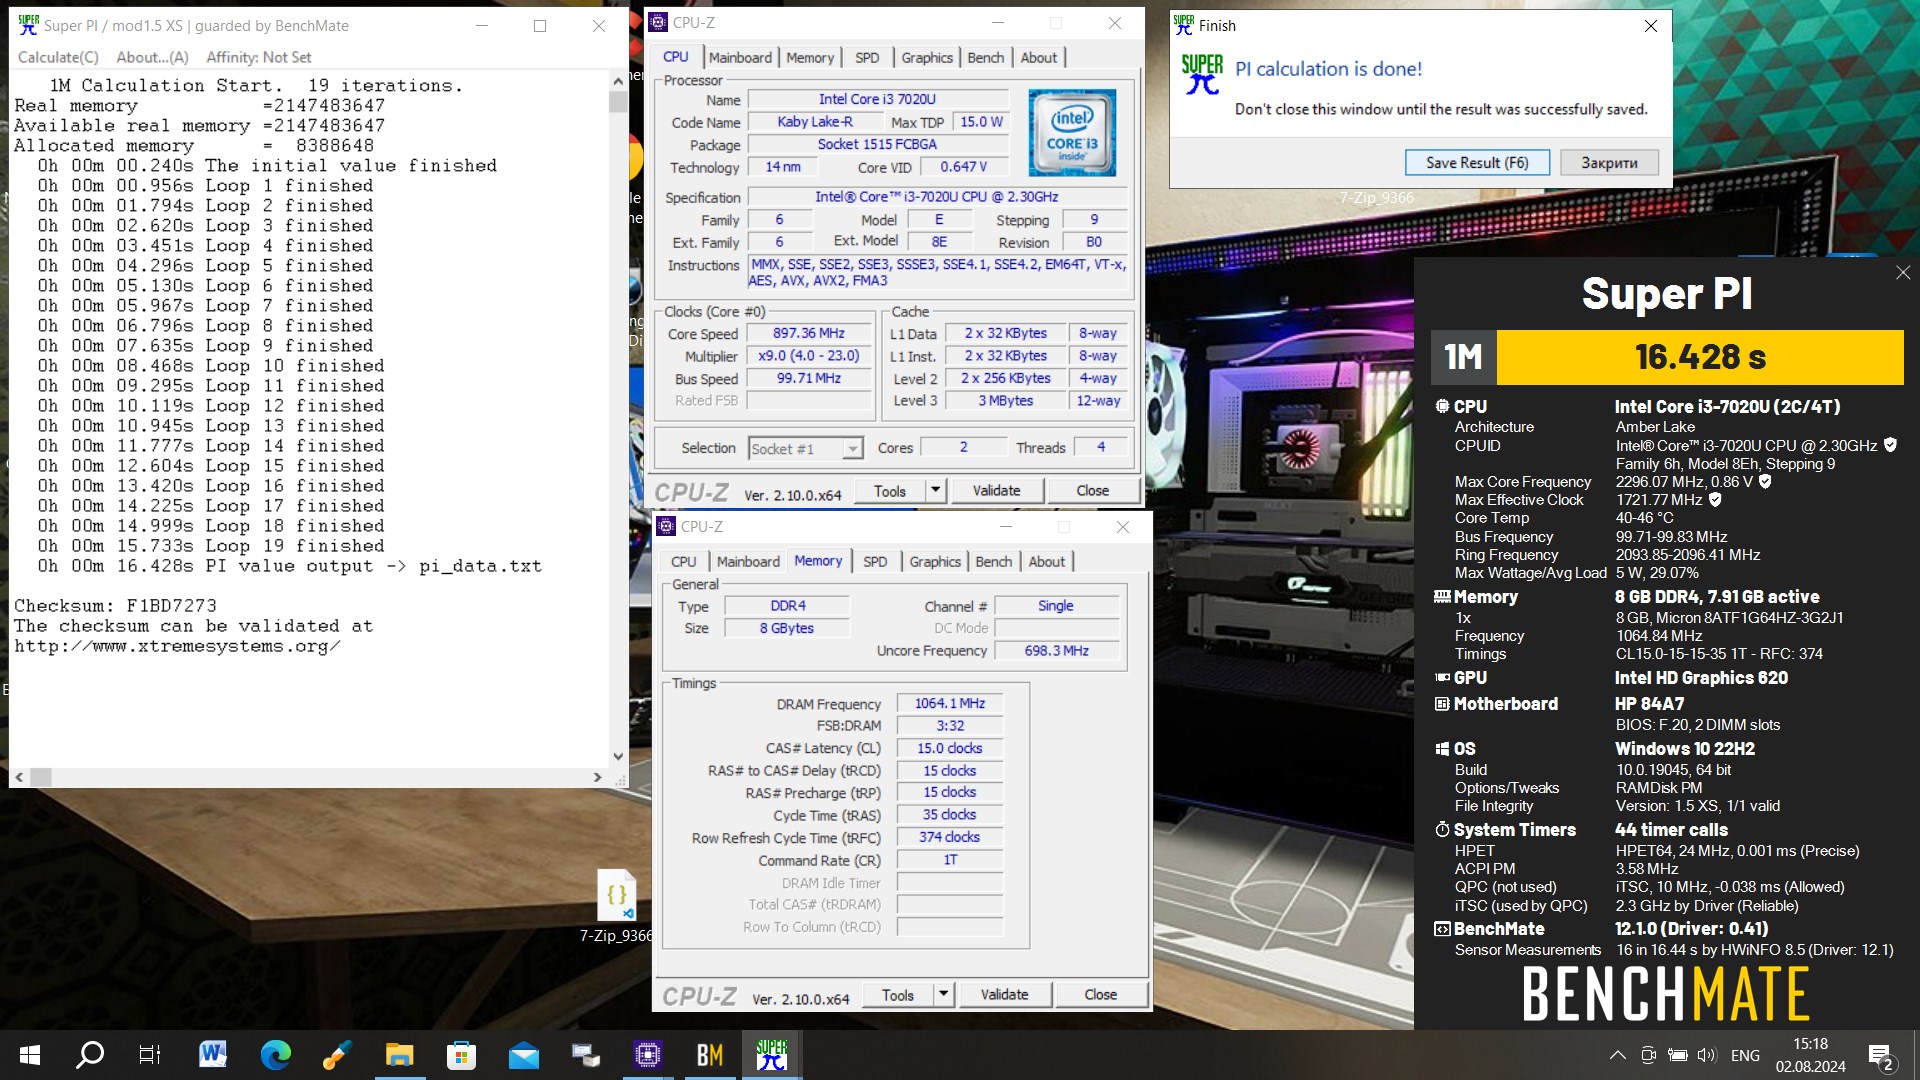This screenshot has height=1080, width=1920.
Task: Switch to BenchMate taskbar icon
Action: pyautogui.click(x=709, y=1055)
